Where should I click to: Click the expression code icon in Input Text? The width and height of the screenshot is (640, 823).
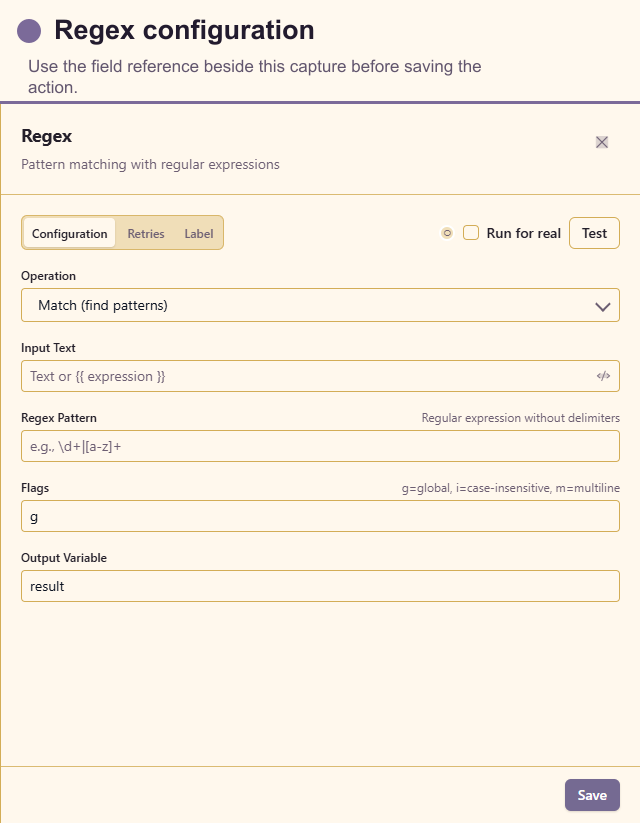click(x=603, y=376)
